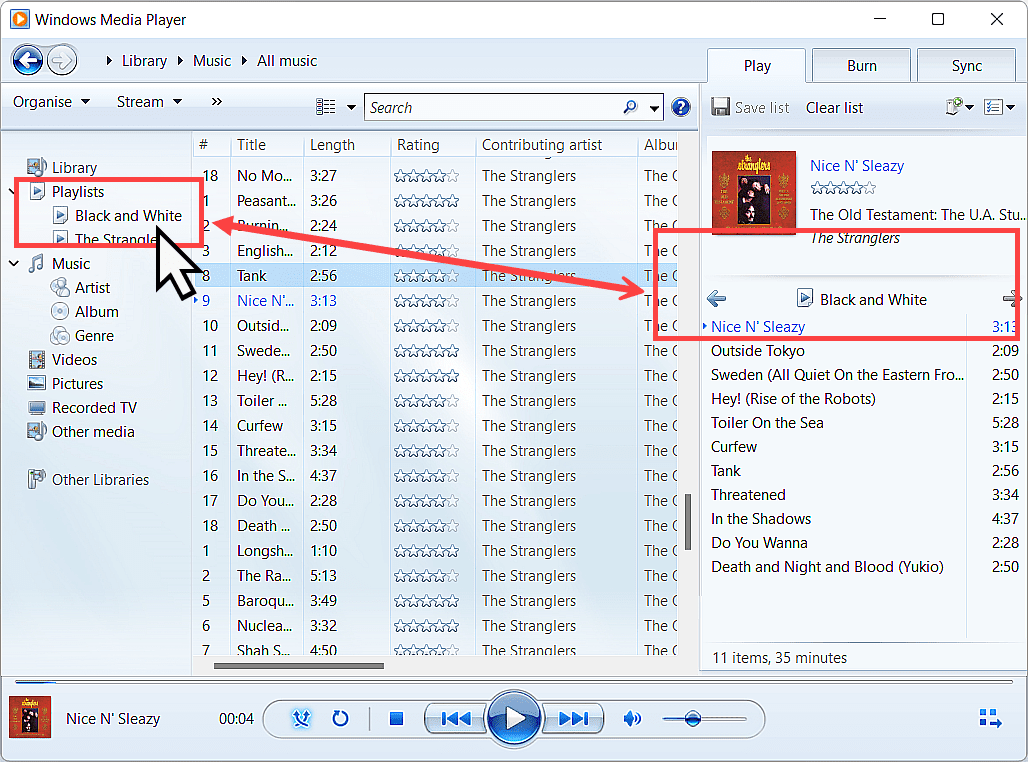Mute the speaker volume
Image resolution: width=1028 pixels, height=762 pixels.
point(633,718)
